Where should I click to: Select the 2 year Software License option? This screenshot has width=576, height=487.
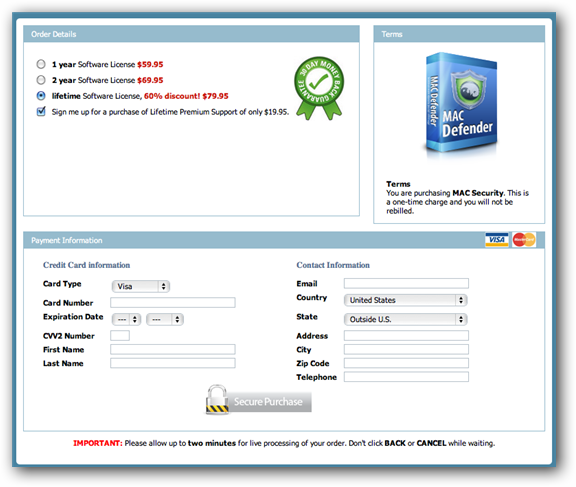[x=41, y=80]
